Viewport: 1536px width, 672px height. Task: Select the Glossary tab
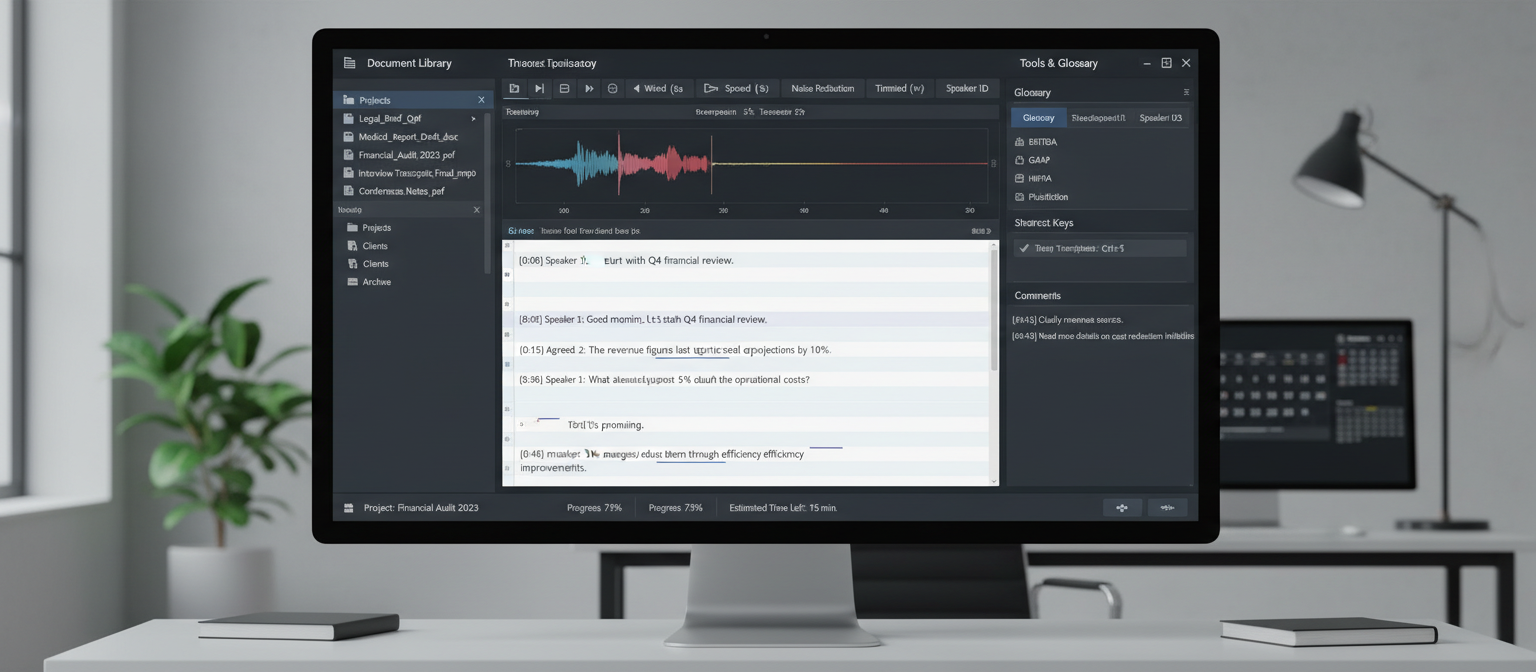click(x=1038, y=118)
